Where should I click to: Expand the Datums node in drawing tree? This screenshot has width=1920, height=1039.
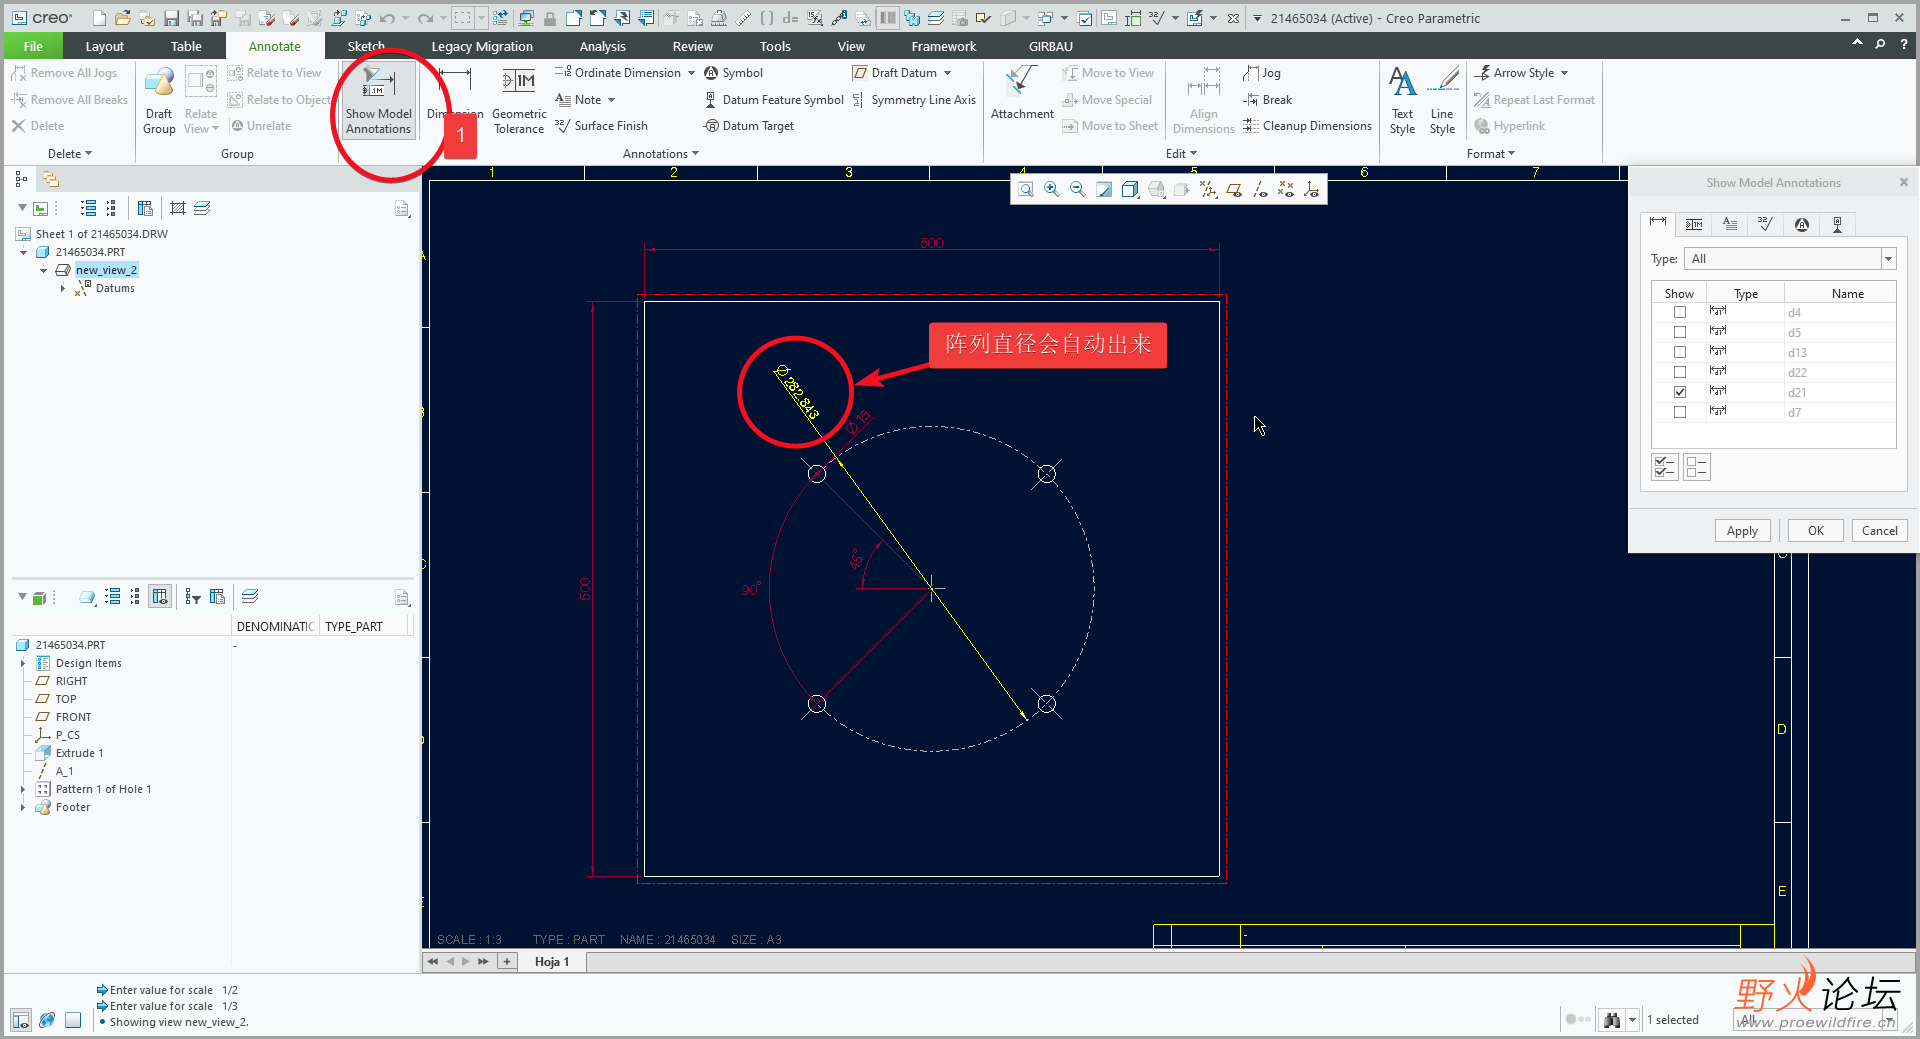click(63, 288)
